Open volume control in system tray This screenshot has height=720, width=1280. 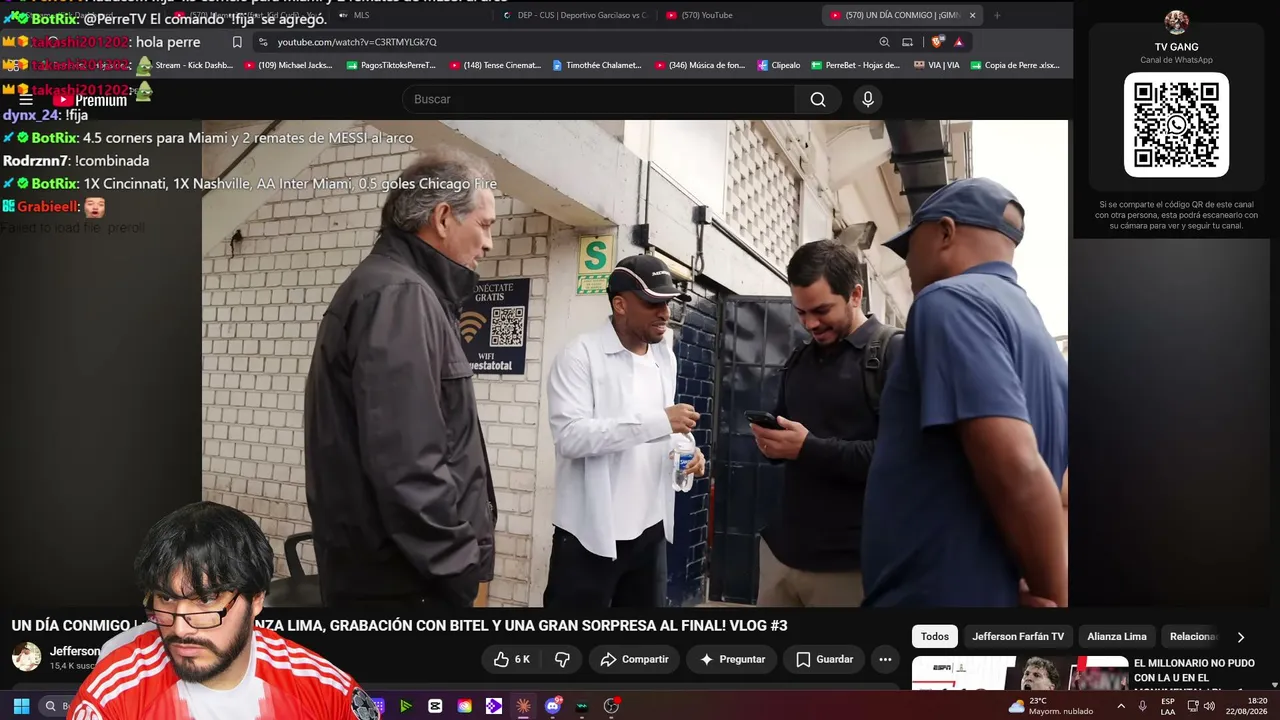[1209, 706]
